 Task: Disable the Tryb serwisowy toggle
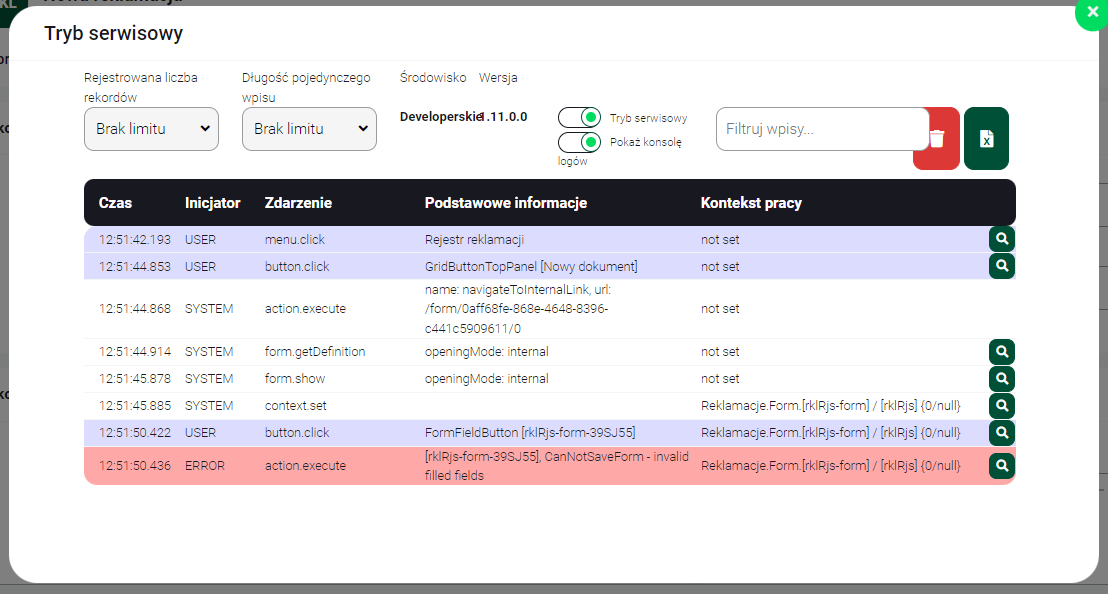pos(579,118)
